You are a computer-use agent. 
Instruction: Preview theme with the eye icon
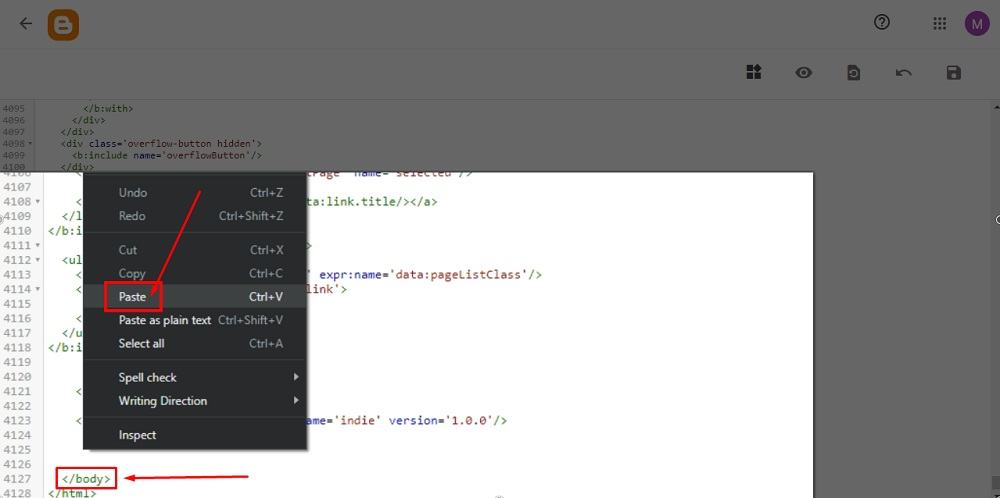point(804,73)
